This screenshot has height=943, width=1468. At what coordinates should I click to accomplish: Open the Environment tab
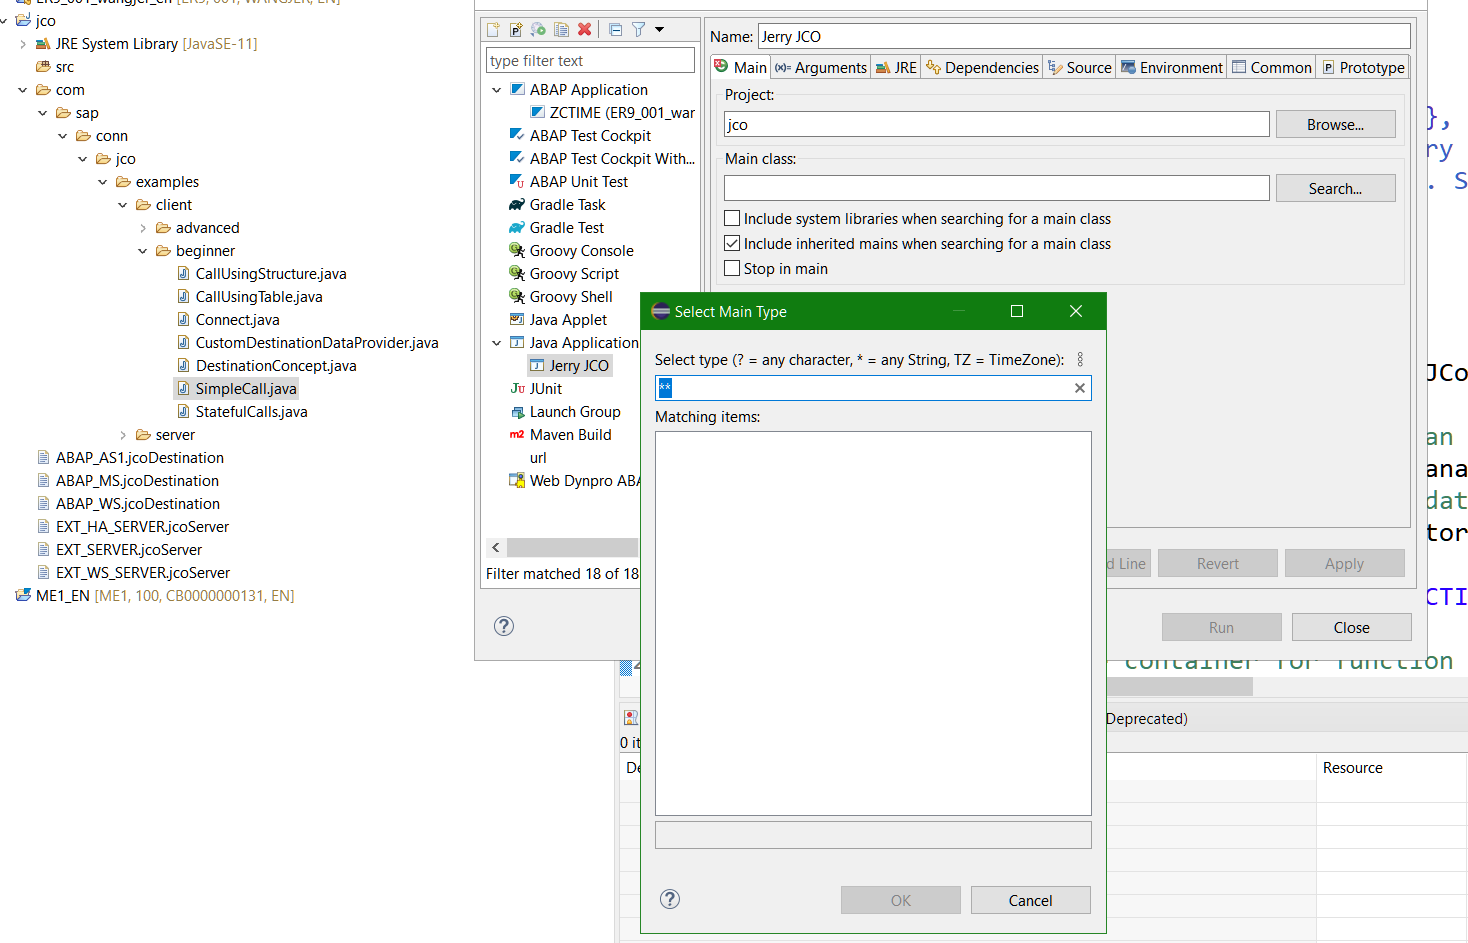(x=1171, y=67)
